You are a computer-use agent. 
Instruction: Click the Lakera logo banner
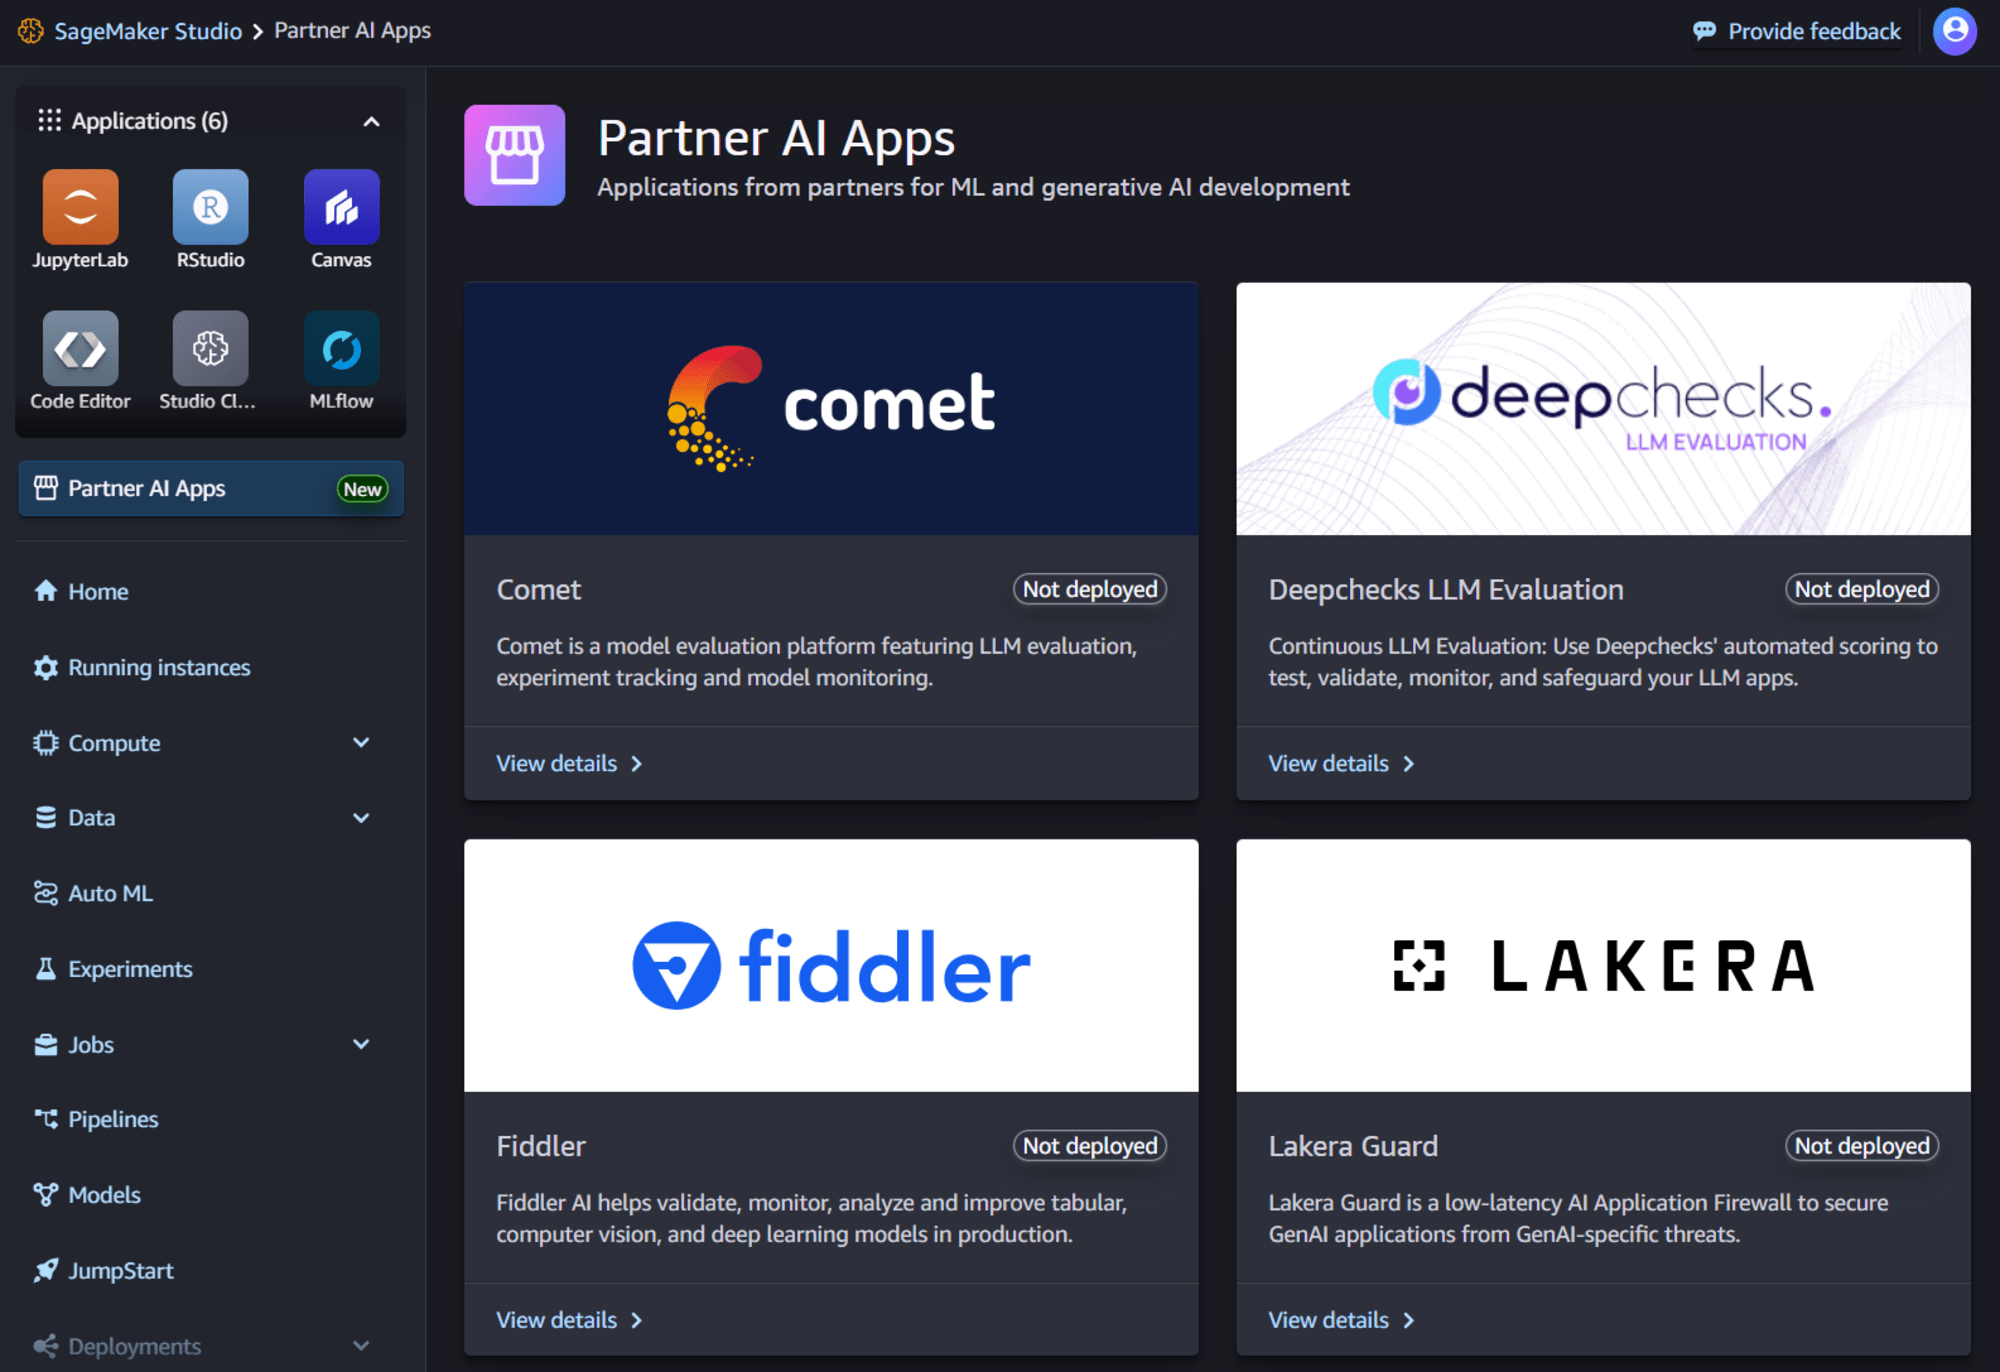[1603, 965]
